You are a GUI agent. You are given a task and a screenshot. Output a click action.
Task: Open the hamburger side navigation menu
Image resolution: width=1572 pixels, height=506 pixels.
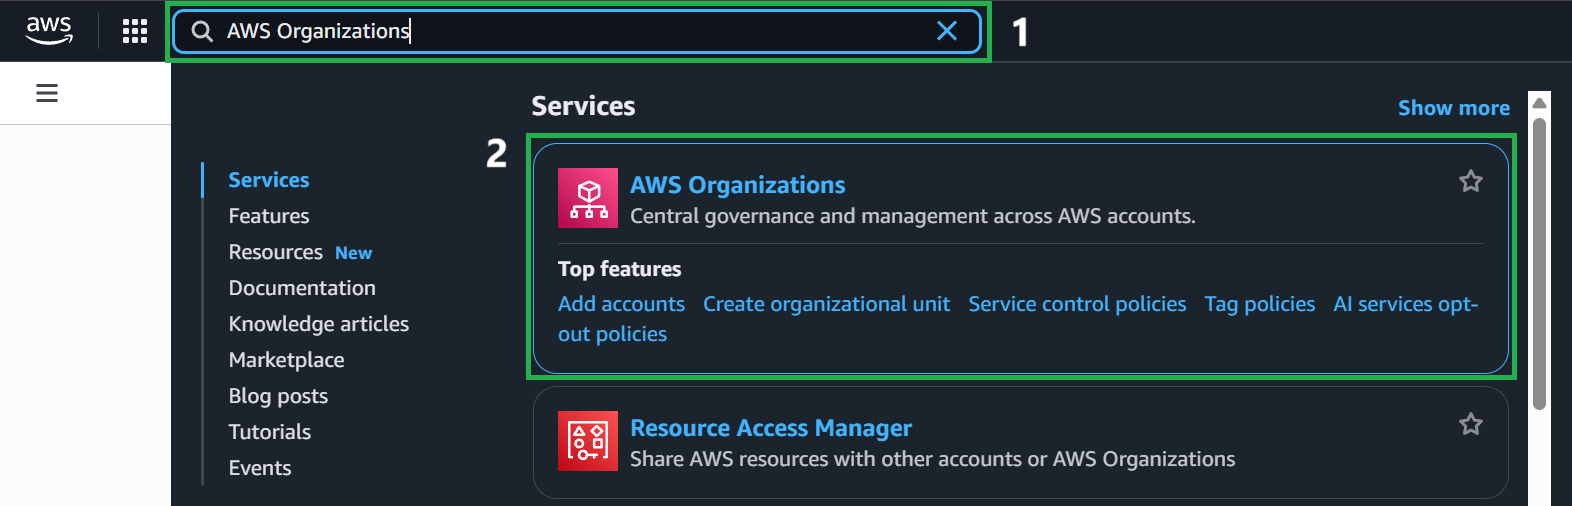tap(47, 93)
